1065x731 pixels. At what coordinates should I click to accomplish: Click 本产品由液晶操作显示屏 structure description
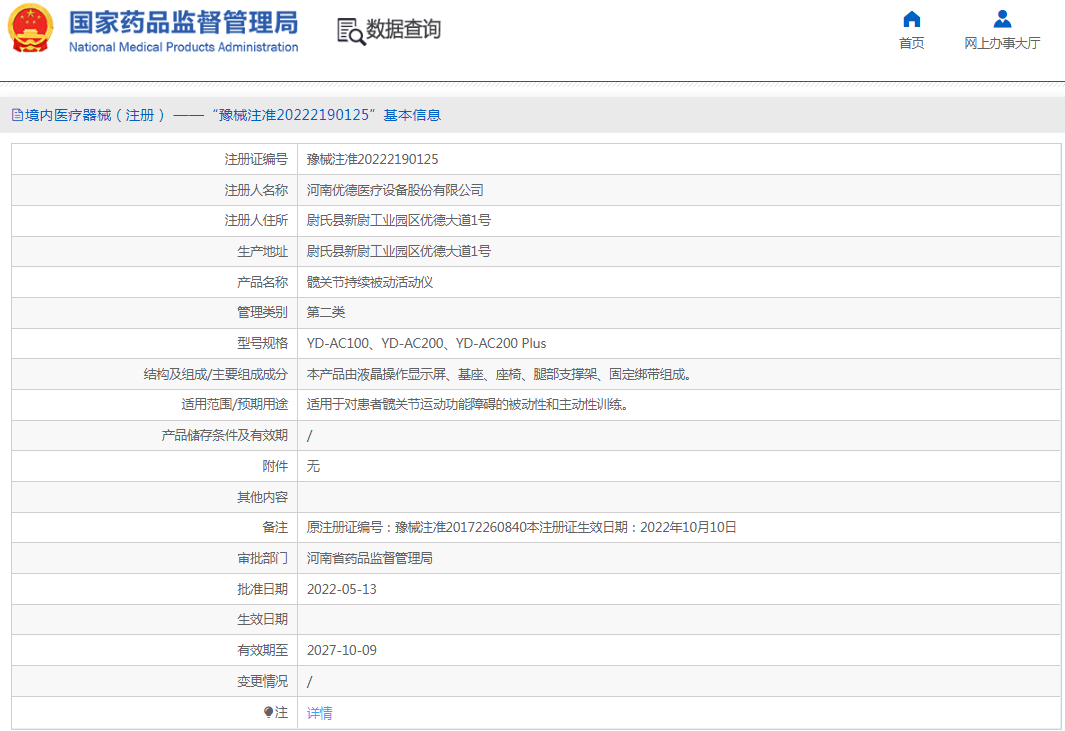(x=499, y=374)
